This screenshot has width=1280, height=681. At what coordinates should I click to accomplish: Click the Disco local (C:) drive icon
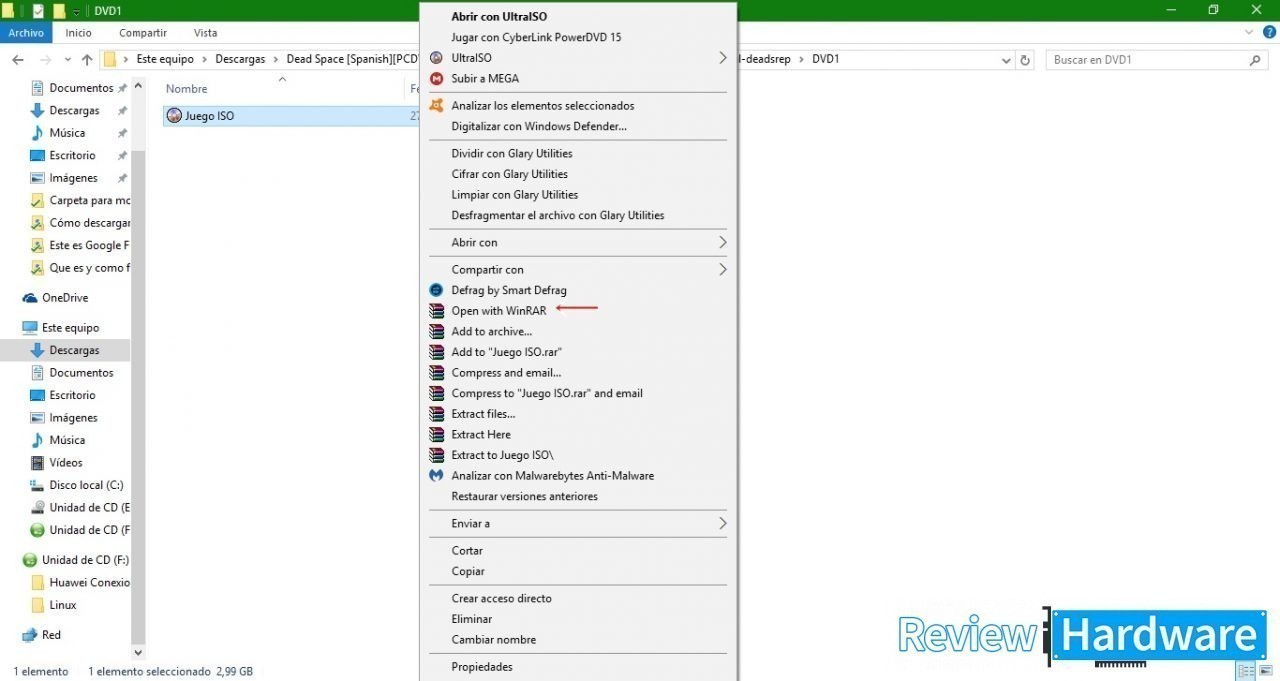tap(37, 485)
